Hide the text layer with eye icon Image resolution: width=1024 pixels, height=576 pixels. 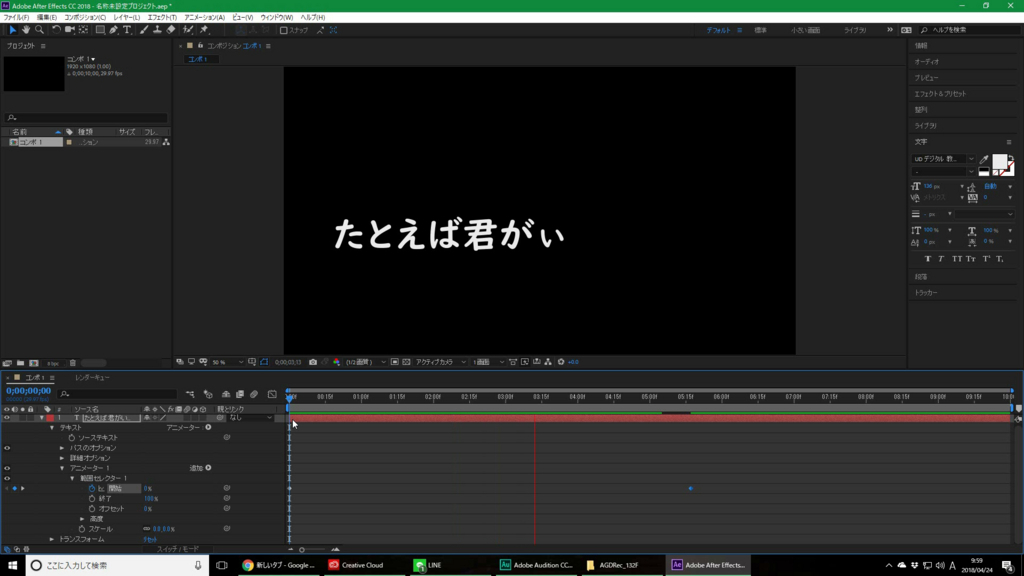pos(7,418)
